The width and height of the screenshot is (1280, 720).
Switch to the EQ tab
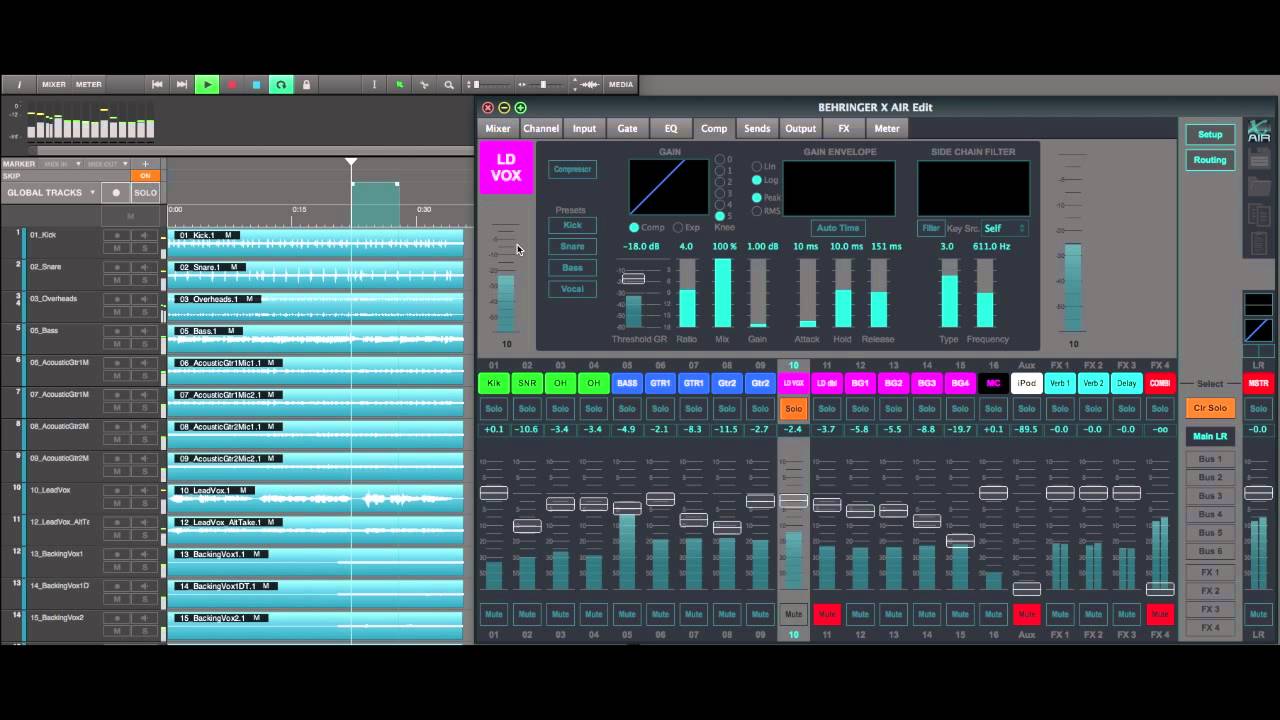(x=671, y=128)
